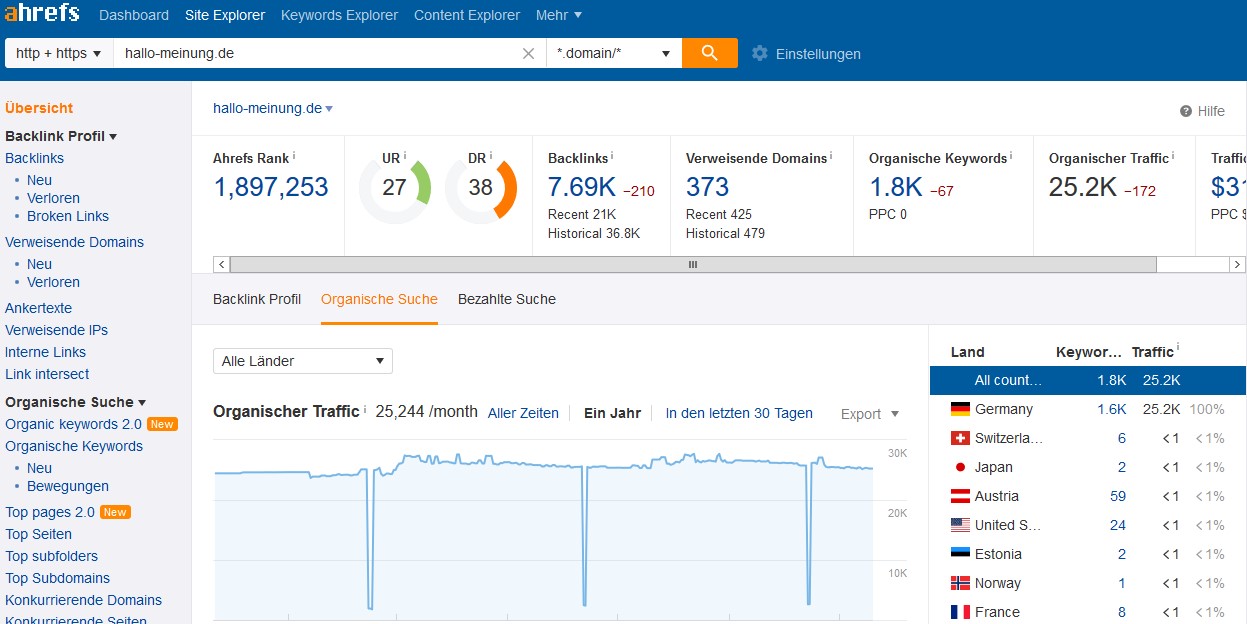Open the Hilfe help icon

click(1186, 111)
